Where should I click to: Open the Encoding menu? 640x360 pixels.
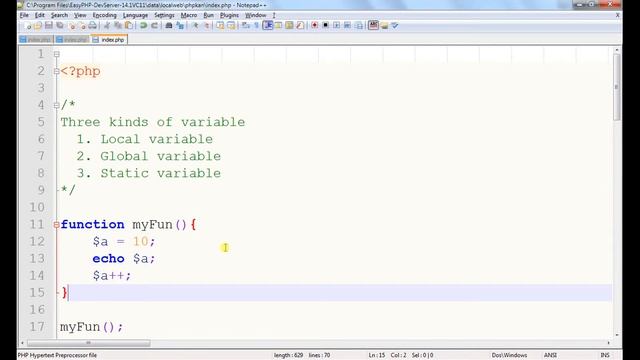click(x=104, y=15)
